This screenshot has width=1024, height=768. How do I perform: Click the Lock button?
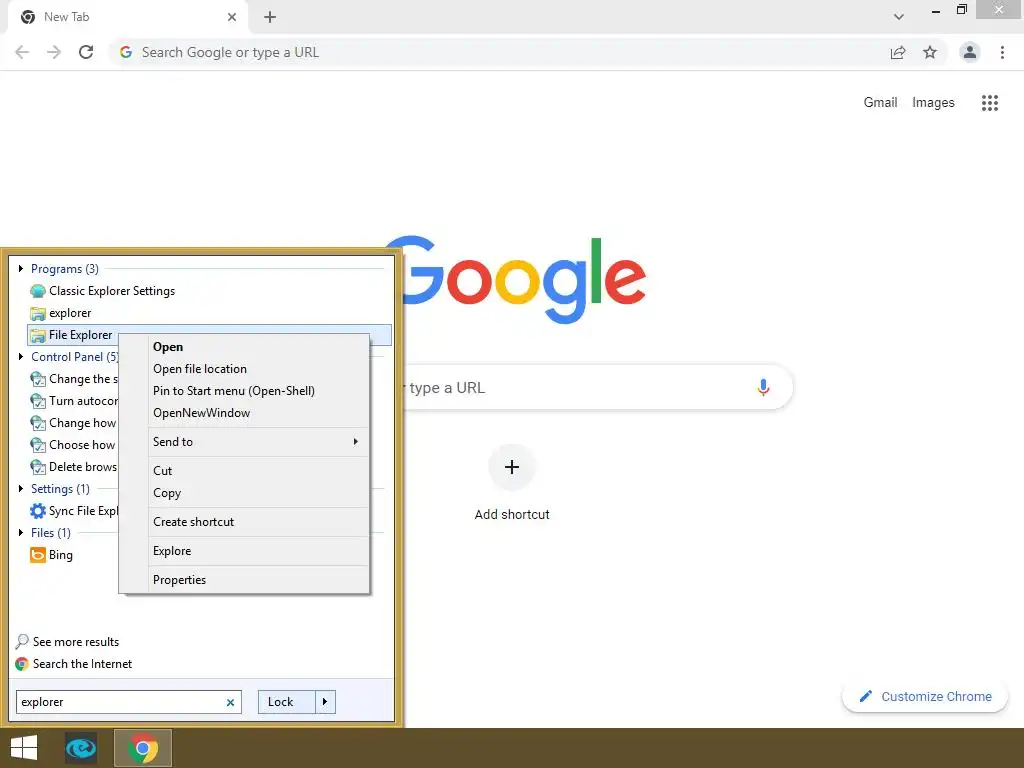[287, 702]
